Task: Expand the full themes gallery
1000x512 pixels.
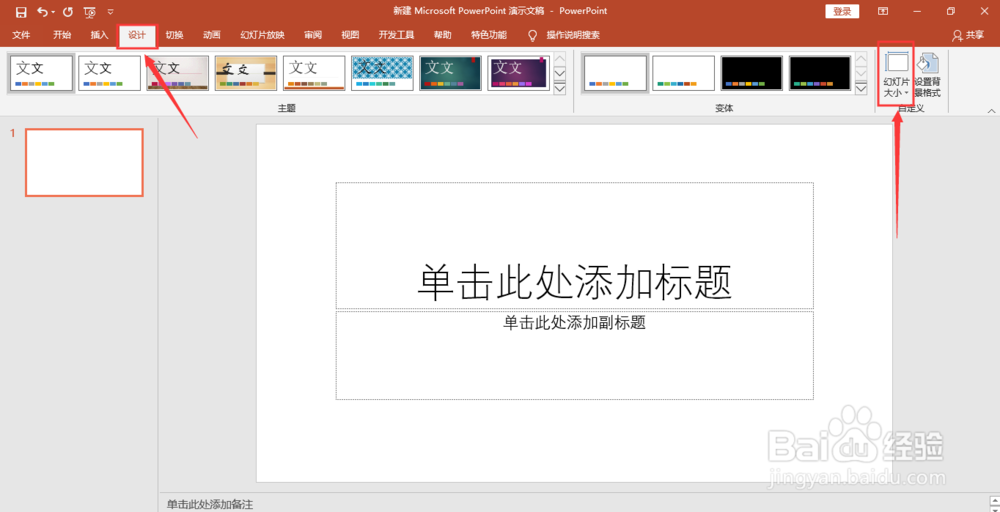Action: [x=560, y=89]
